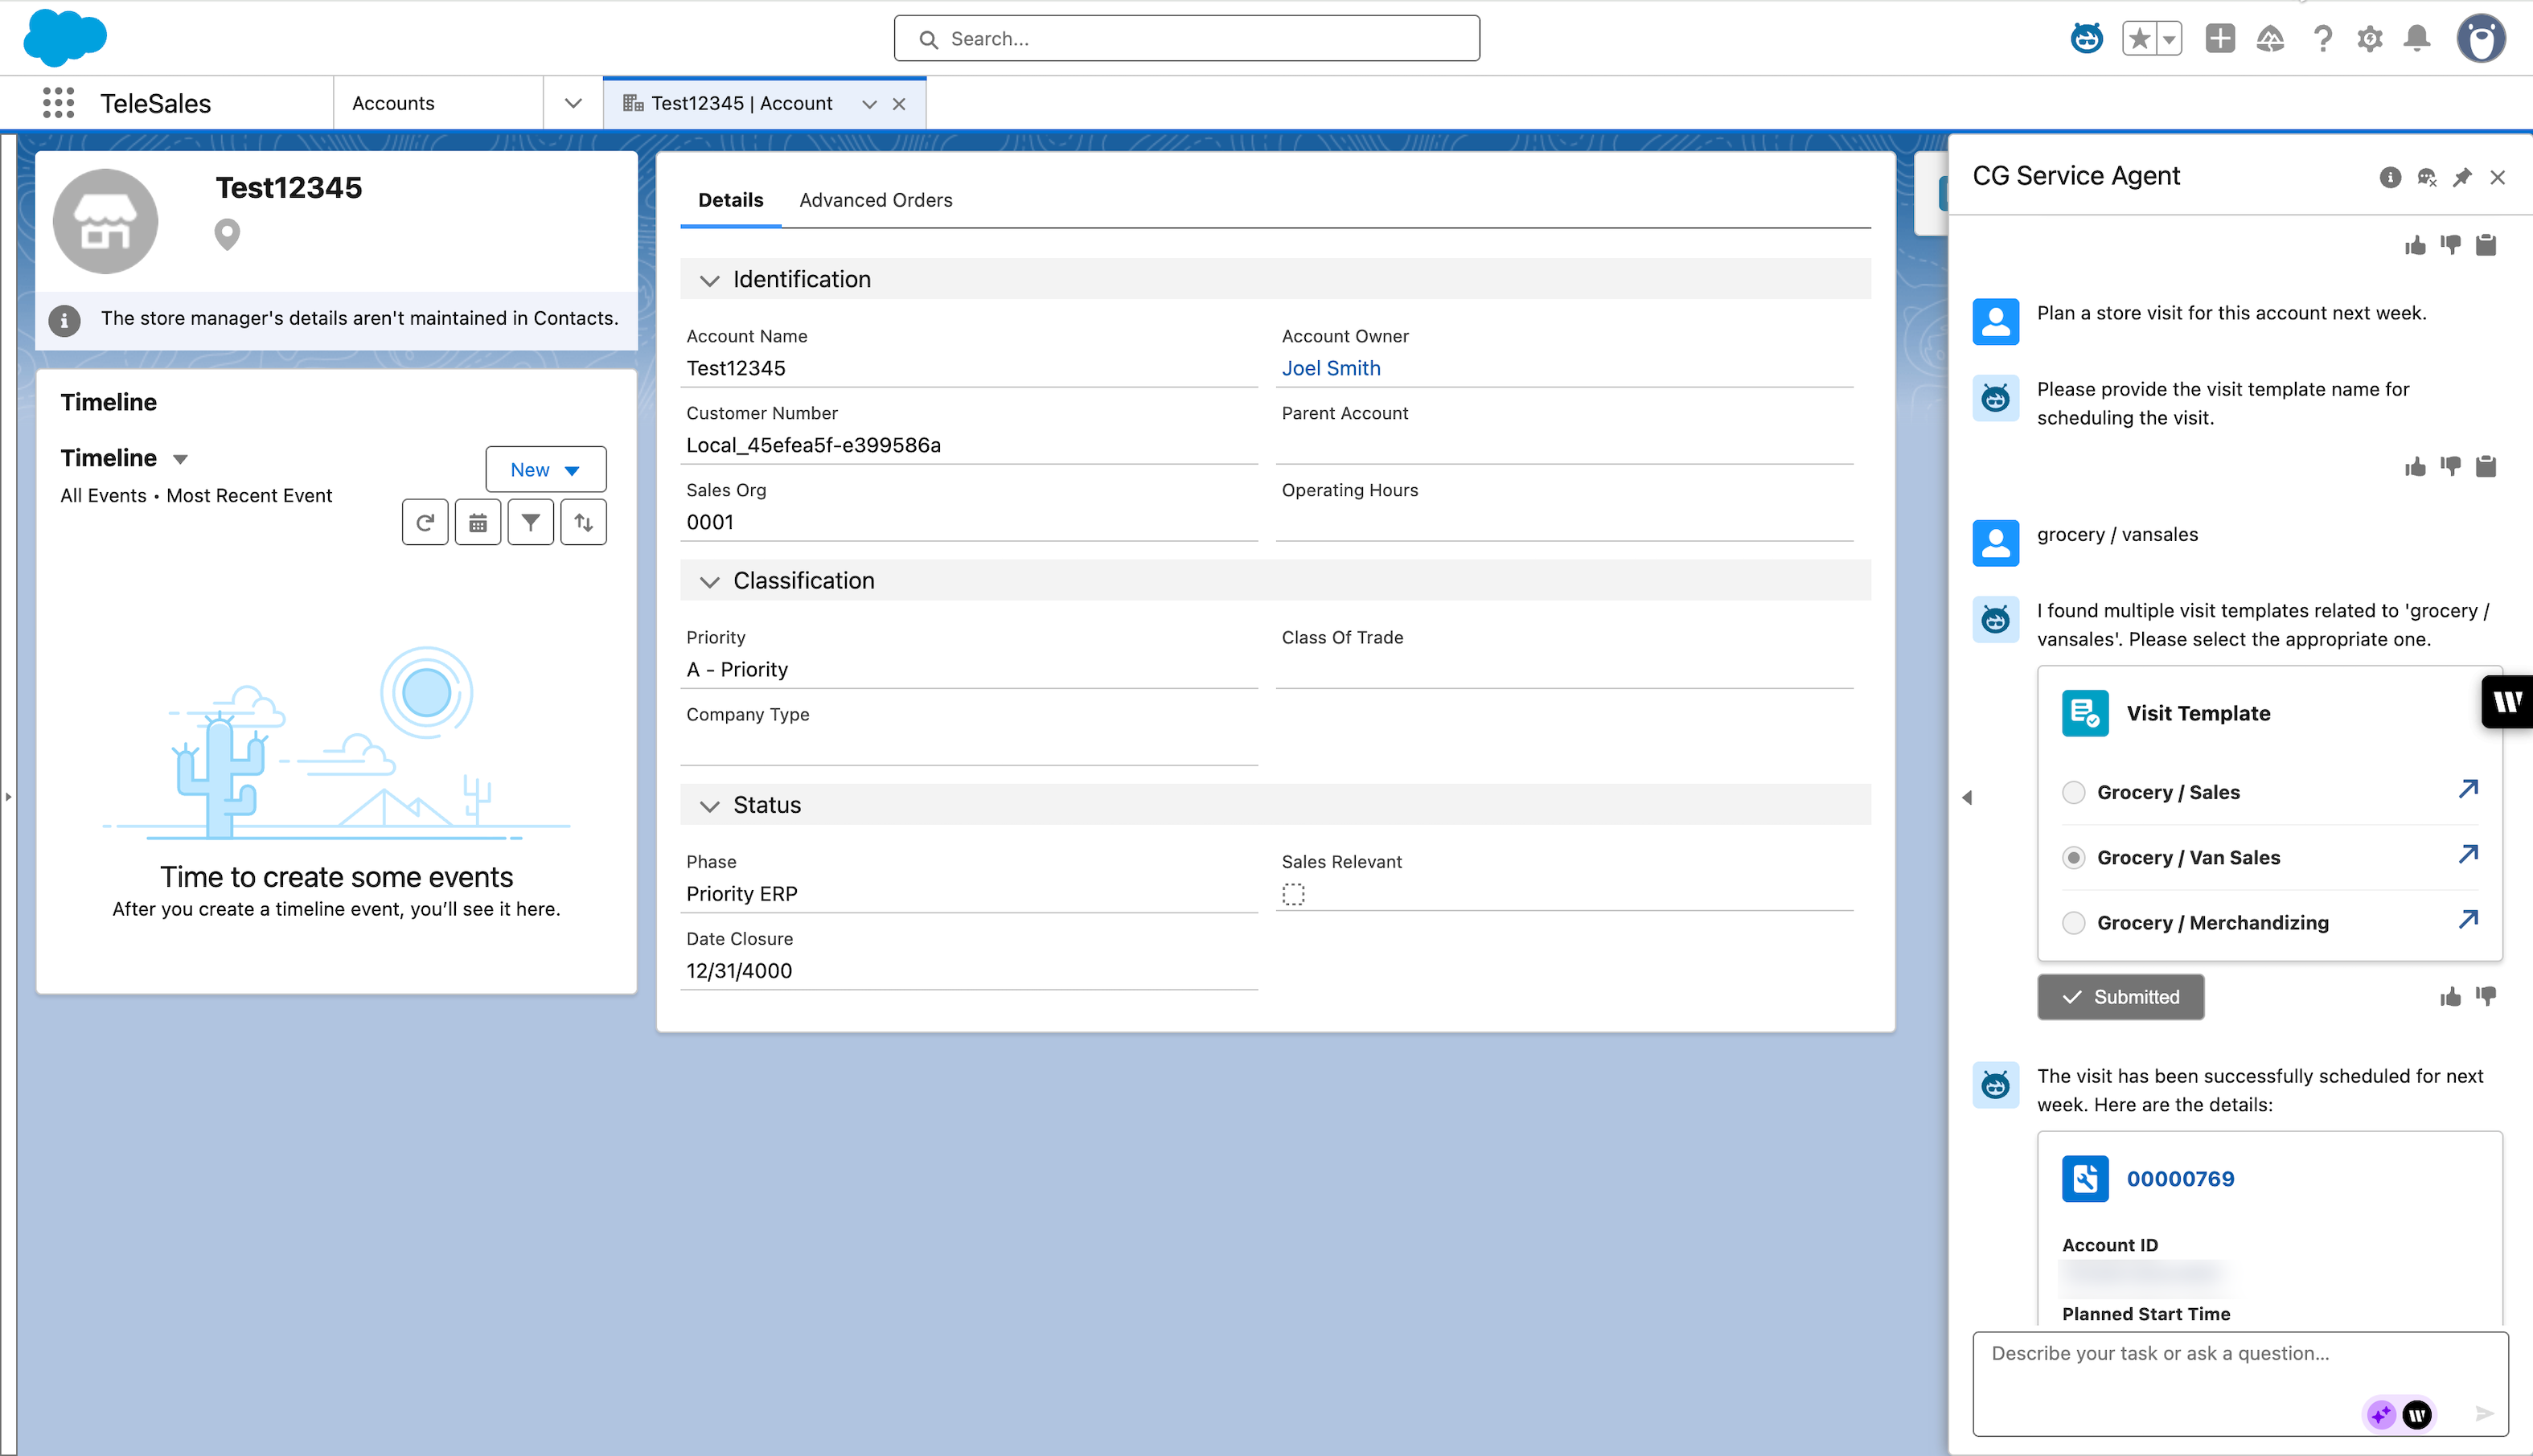Click the Submitted button
The image size is (2533, 1456).
(2121, 997)
